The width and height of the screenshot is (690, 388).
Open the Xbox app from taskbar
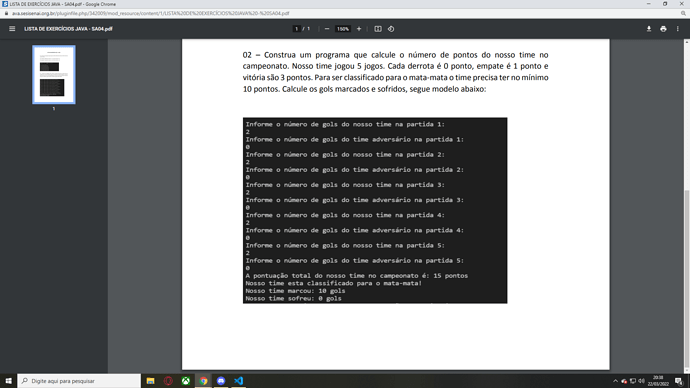click(x=186, y=381)
